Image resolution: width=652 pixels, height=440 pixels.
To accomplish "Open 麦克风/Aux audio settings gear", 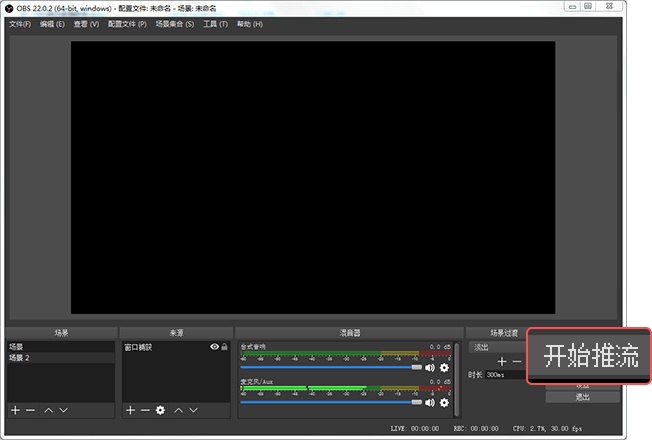I will coord(445,403).
